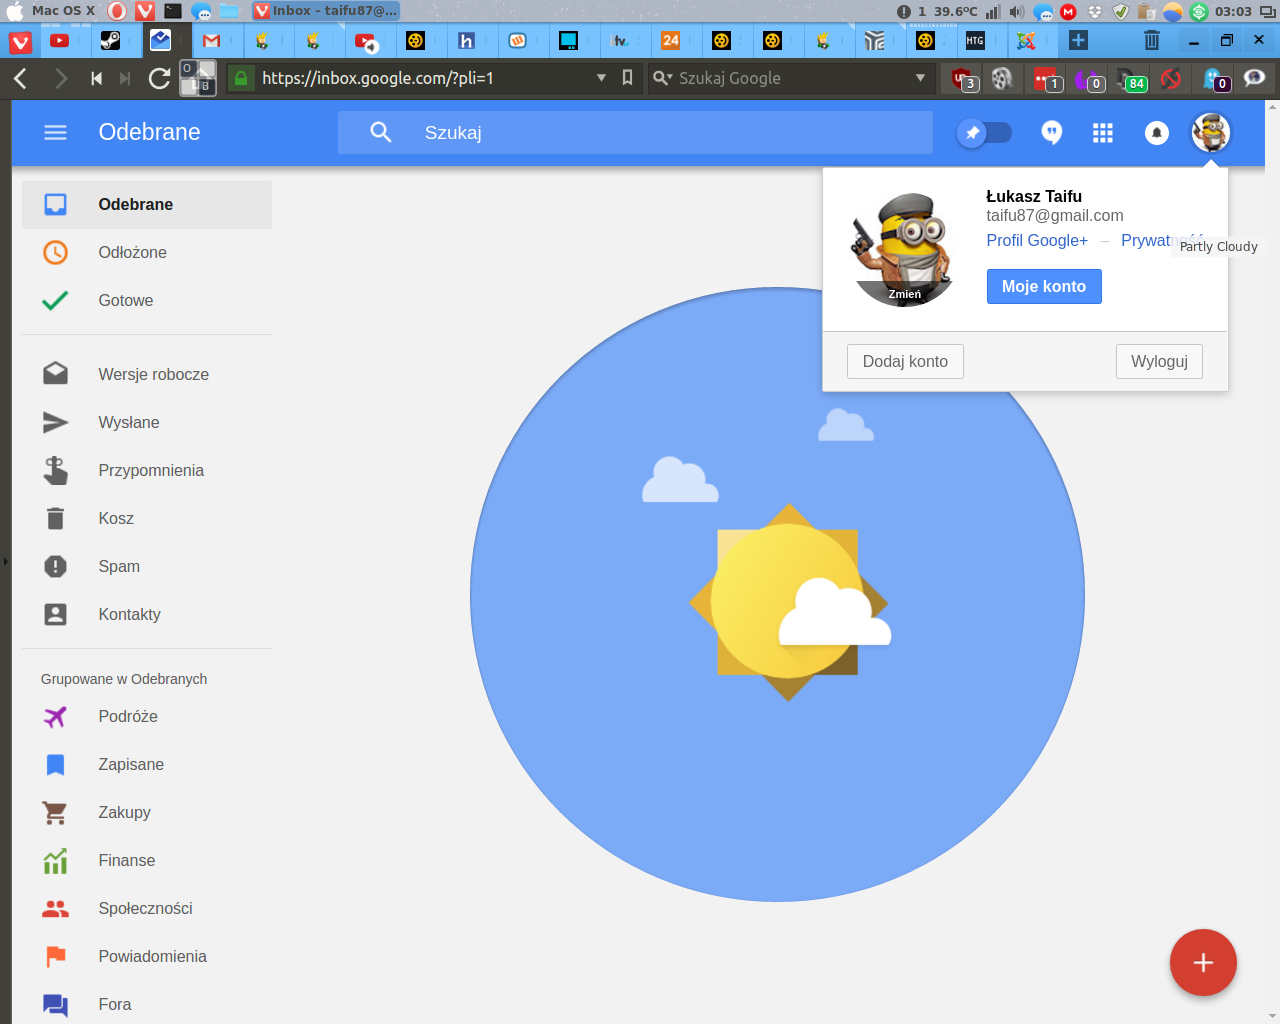Click the Dropbox tray icon
1280x1024 pixels.
point(1095,11)
